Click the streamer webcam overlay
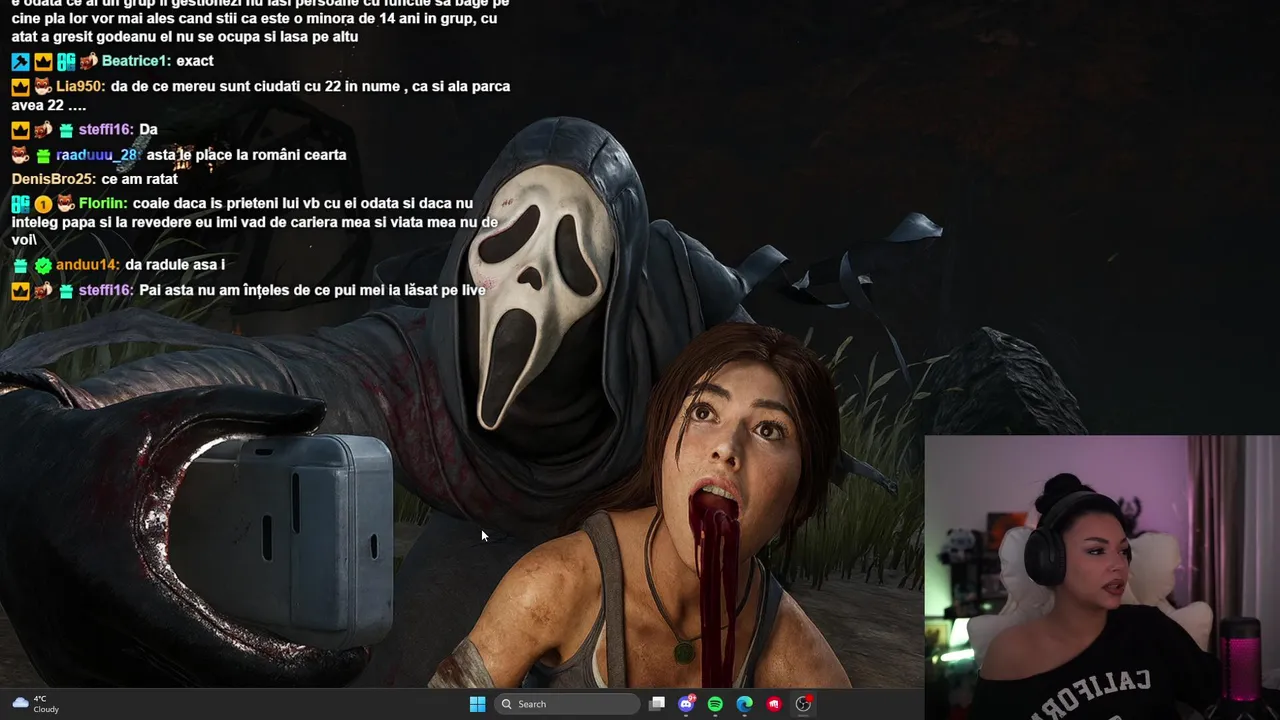This screenshot has height=720, width=1280. click(x=1102, y=577)
